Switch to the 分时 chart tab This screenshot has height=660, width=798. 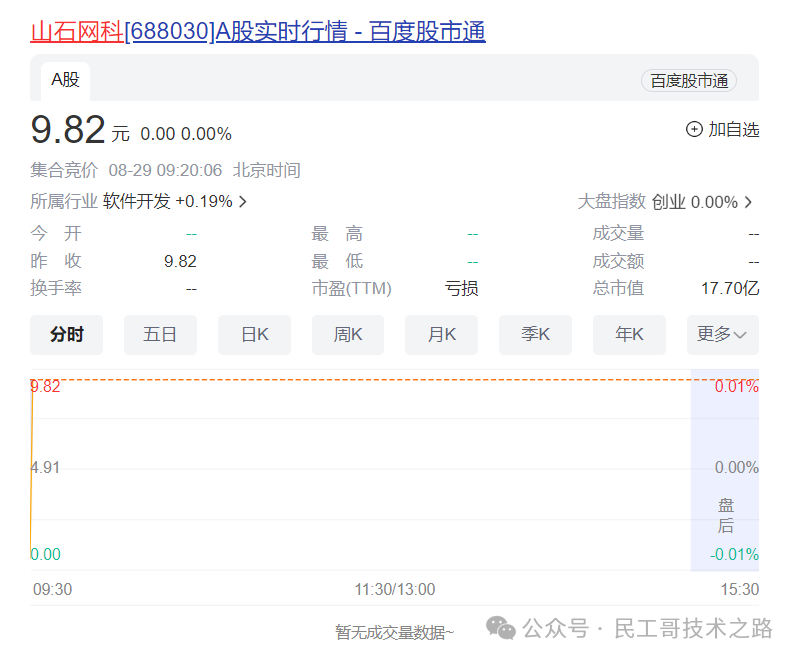67,335
